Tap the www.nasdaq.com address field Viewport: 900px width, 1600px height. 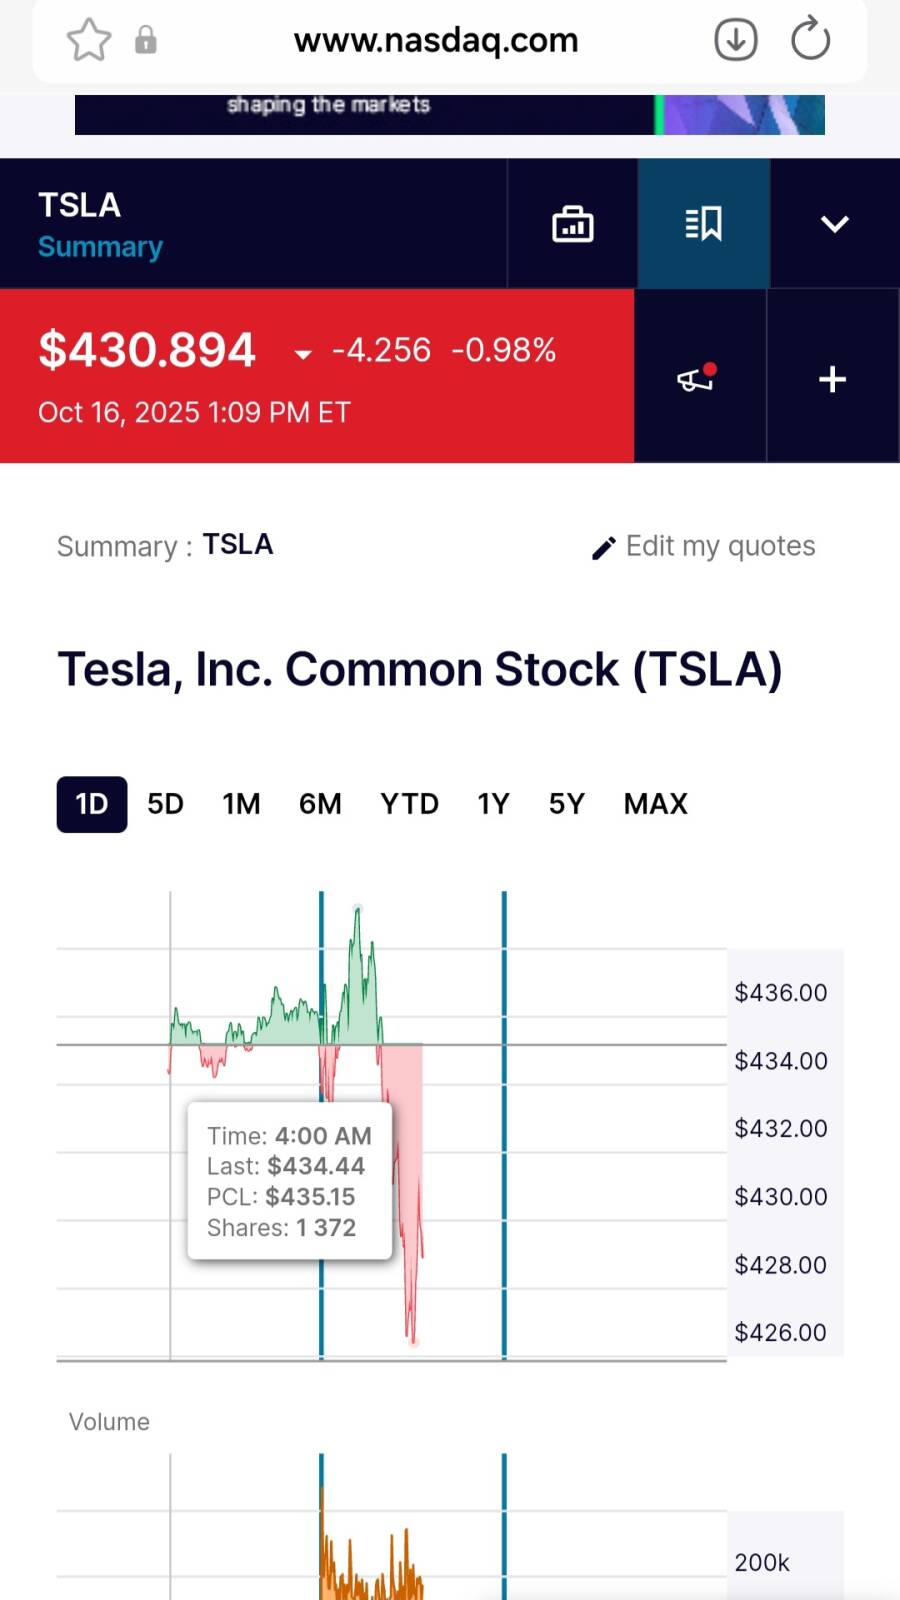436,40
